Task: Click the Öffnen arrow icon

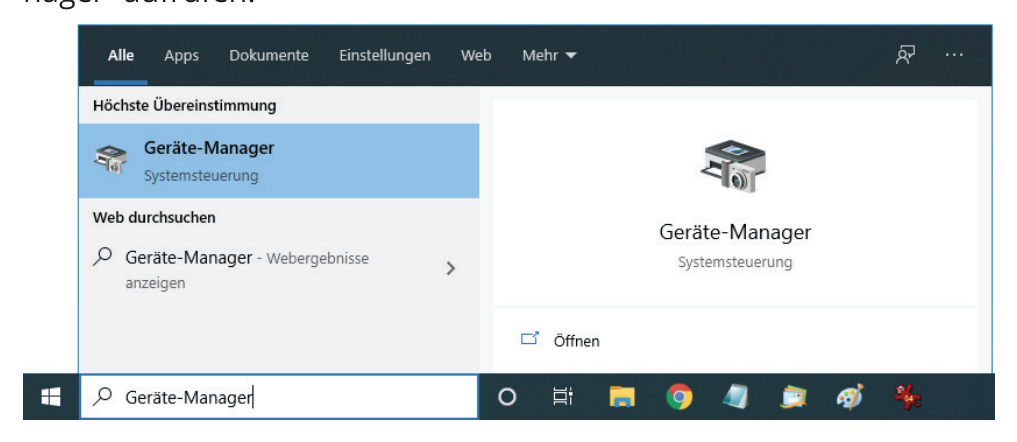Action: coord(530,339)
